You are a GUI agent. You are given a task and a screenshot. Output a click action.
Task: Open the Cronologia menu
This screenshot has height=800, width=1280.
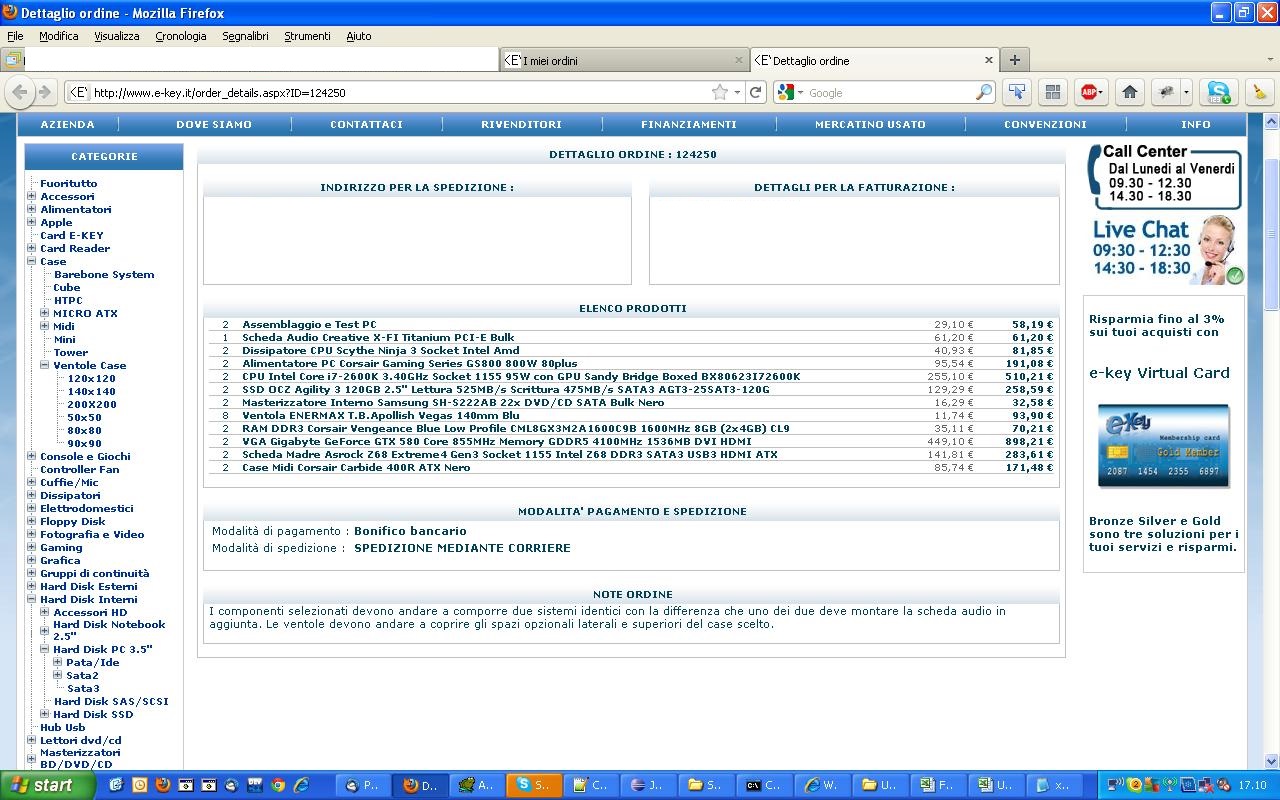181,36
